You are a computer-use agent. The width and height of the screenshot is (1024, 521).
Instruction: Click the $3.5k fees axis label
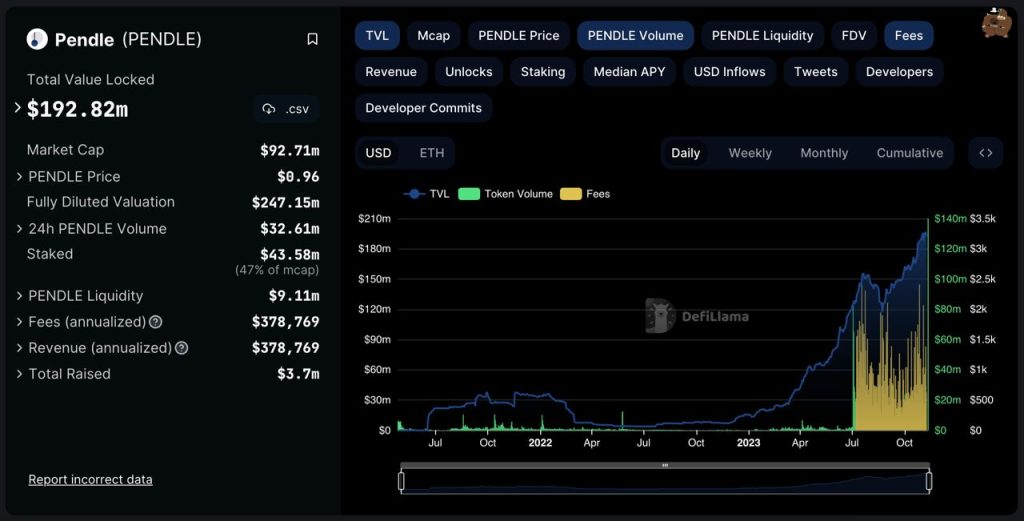(x=983, y=219)
